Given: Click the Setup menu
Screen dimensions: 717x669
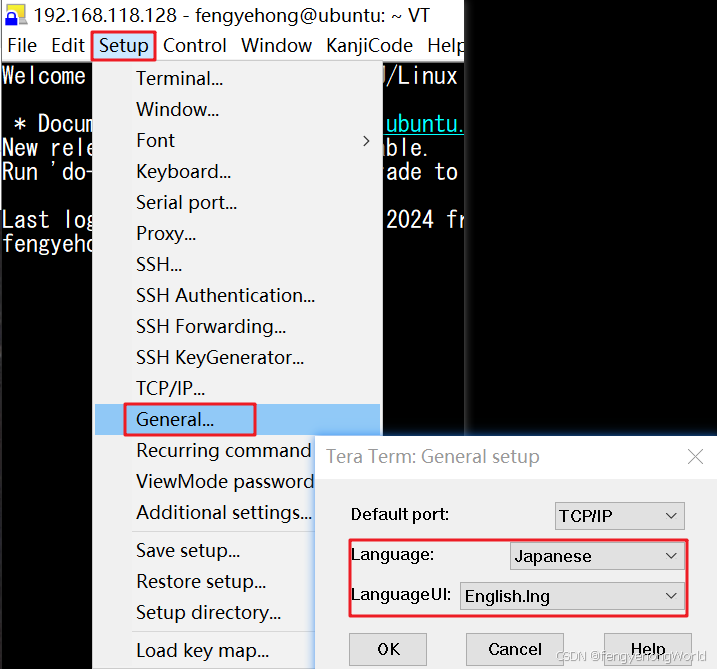Looking at the screenshot, I should [x=124, y=45].
